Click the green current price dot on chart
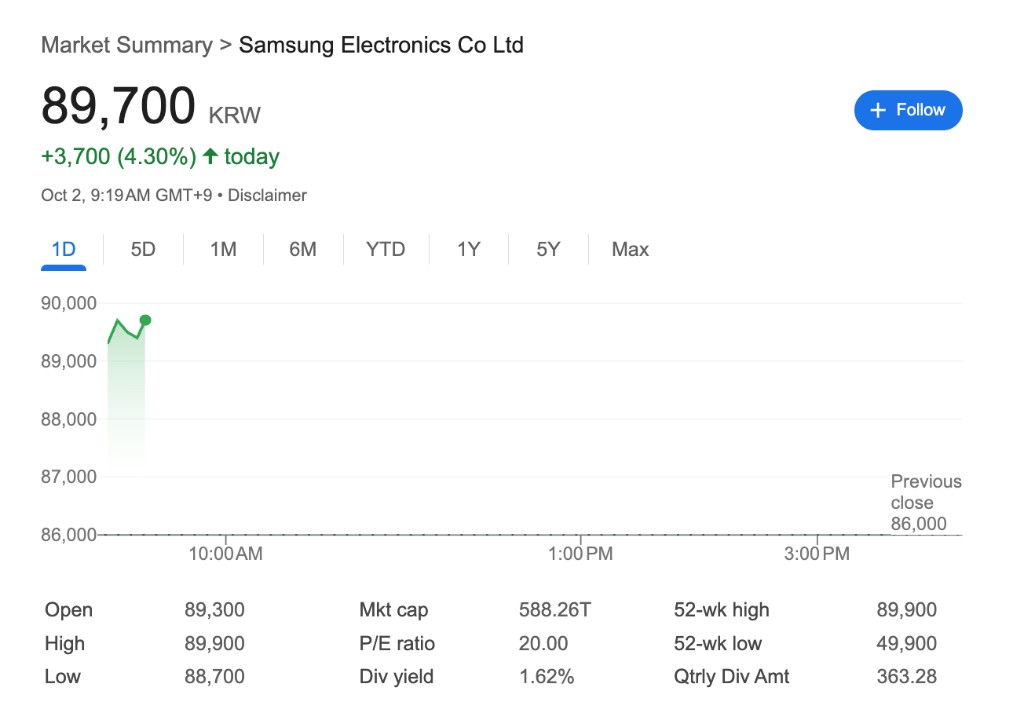The image size is (1024, 709). tap(145, 320)
